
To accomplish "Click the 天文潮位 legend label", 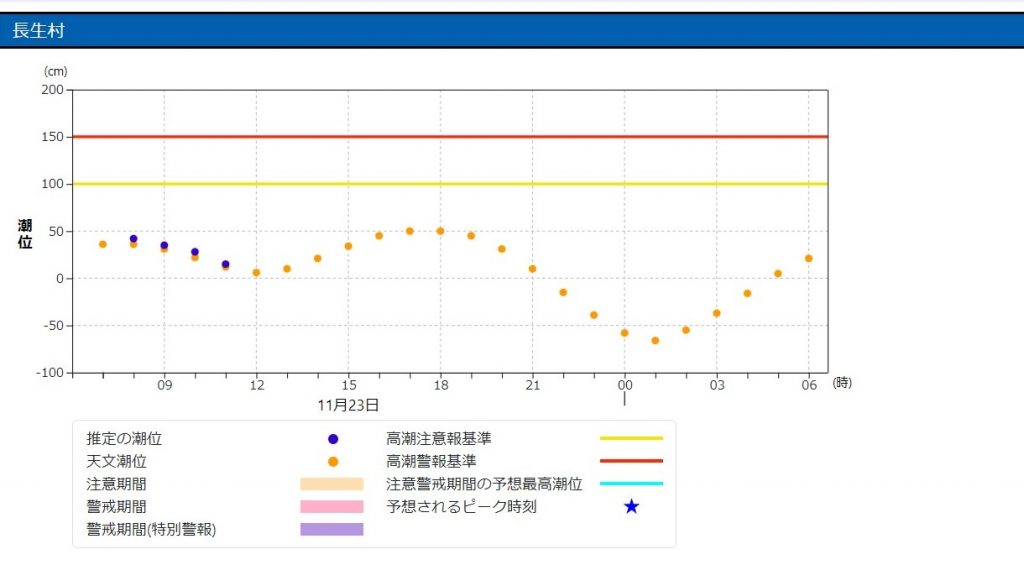I will (116, 462).
